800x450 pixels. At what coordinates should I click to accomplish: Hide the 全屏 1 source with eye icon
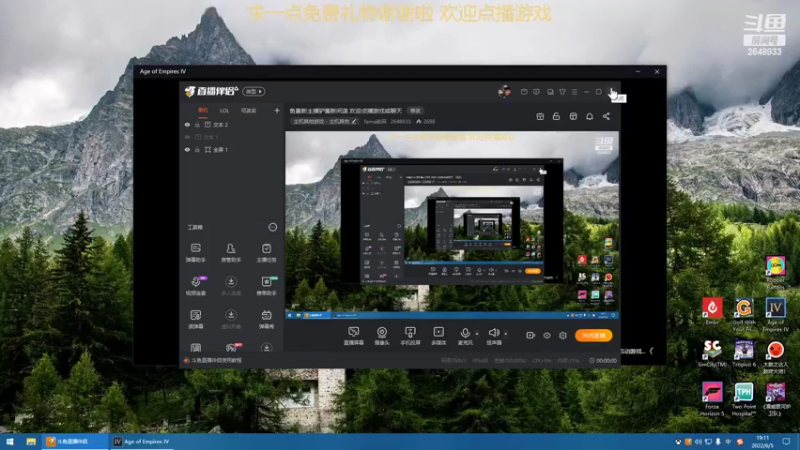[187, 150]
